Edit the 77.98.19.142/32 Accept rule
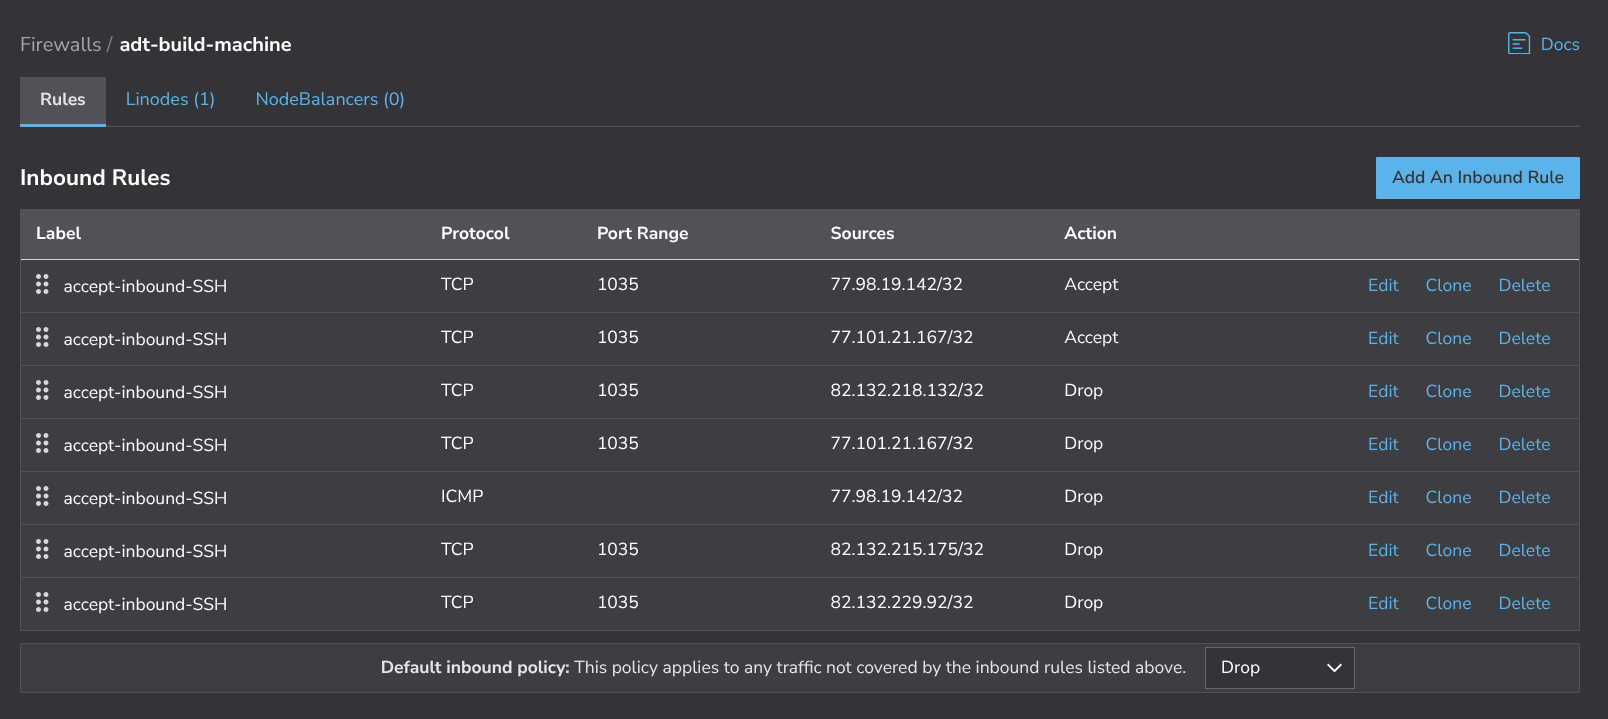The image size is (1608, 719). (x=1383, y=286)
